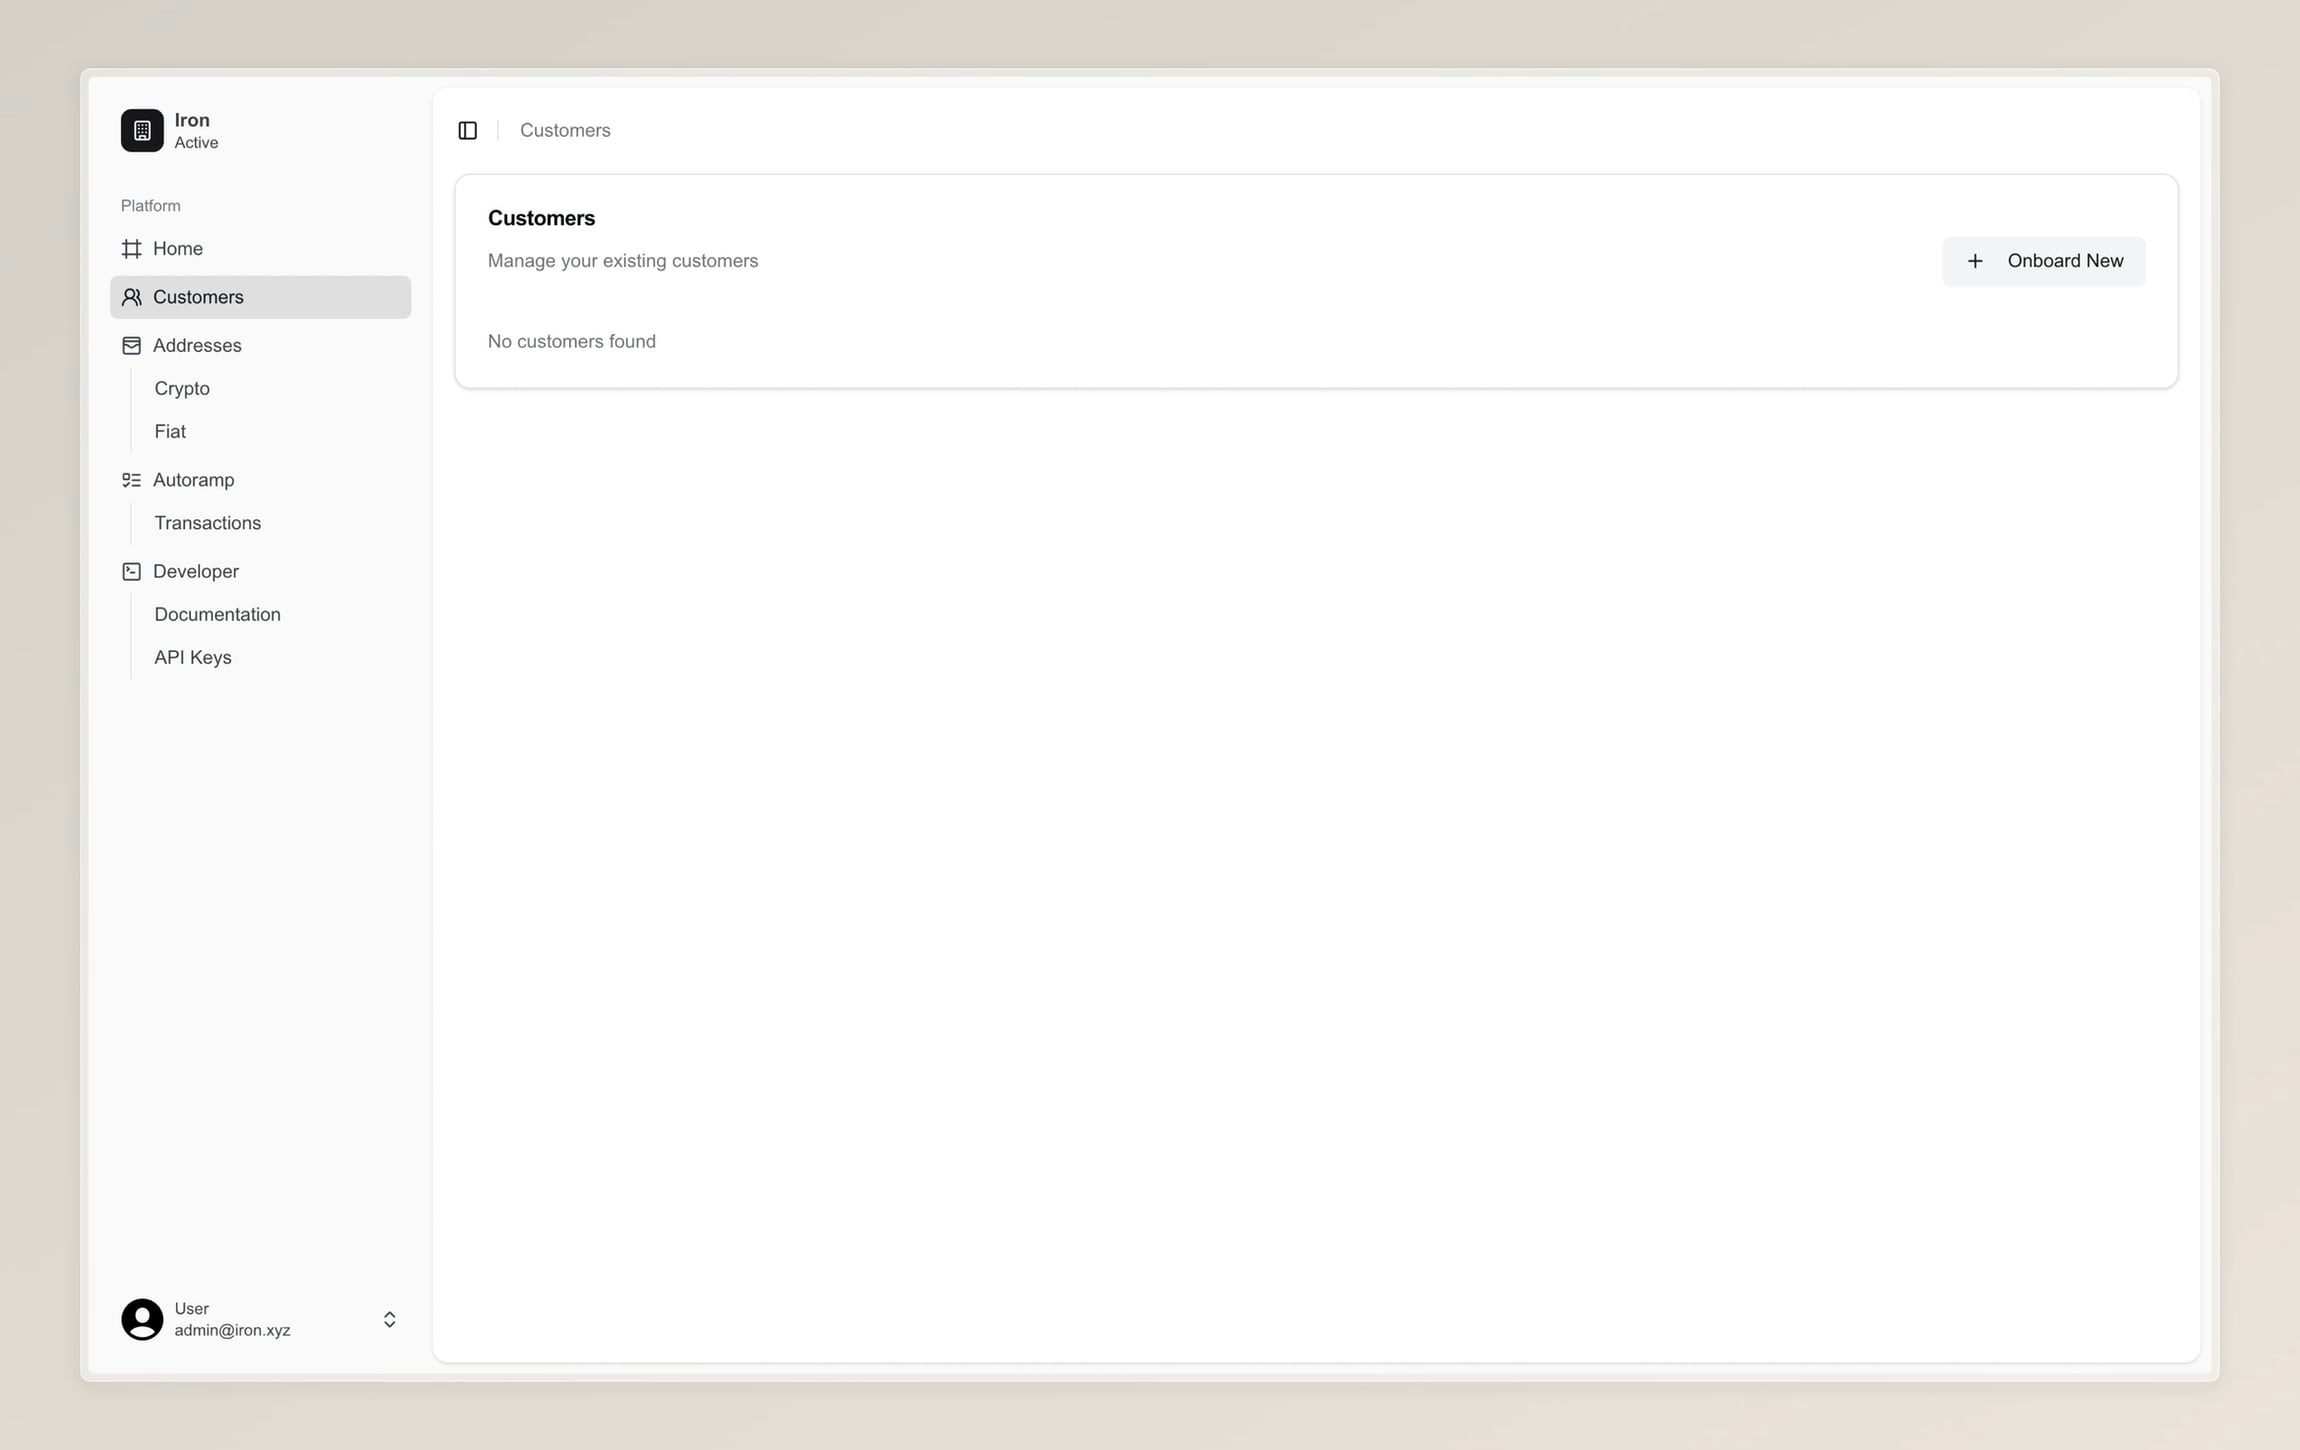
Task: Click the Customers people icon
Action: pyautogui.click(x=131, y=297)
